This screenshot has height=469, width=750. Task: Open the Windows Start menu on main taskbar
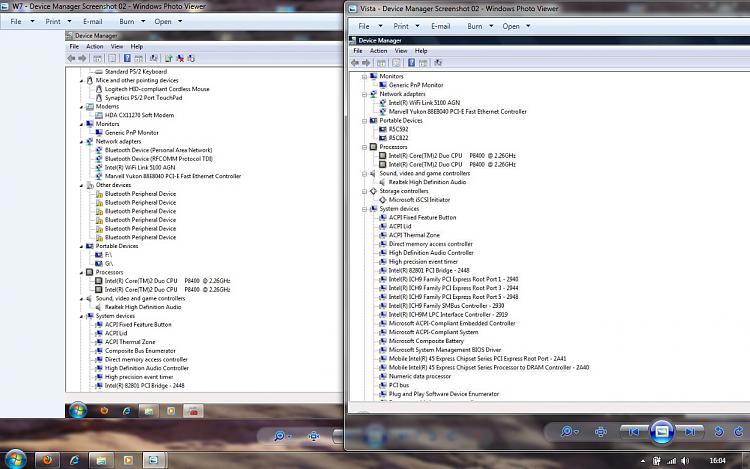[x=15, y=459]
